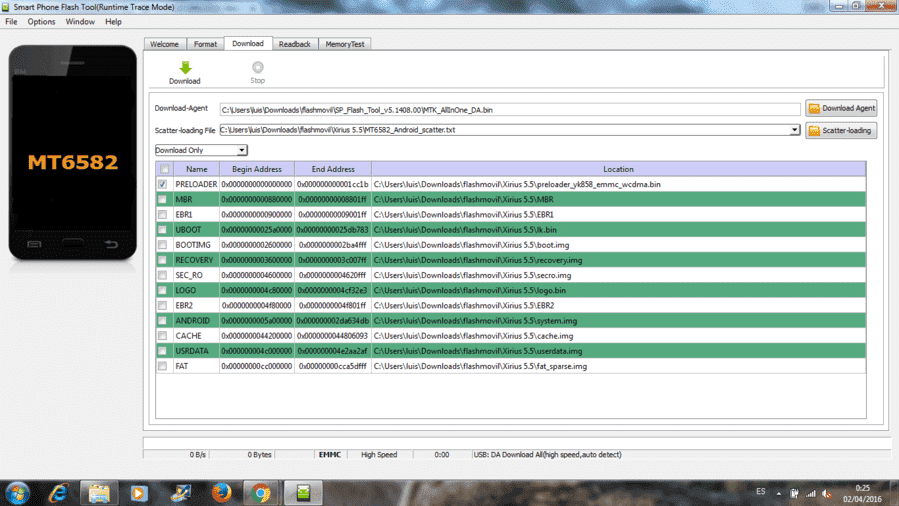Check the LOGO partition checkbox
The height and width of the screenshot is (506, 899).
[163, 291]
